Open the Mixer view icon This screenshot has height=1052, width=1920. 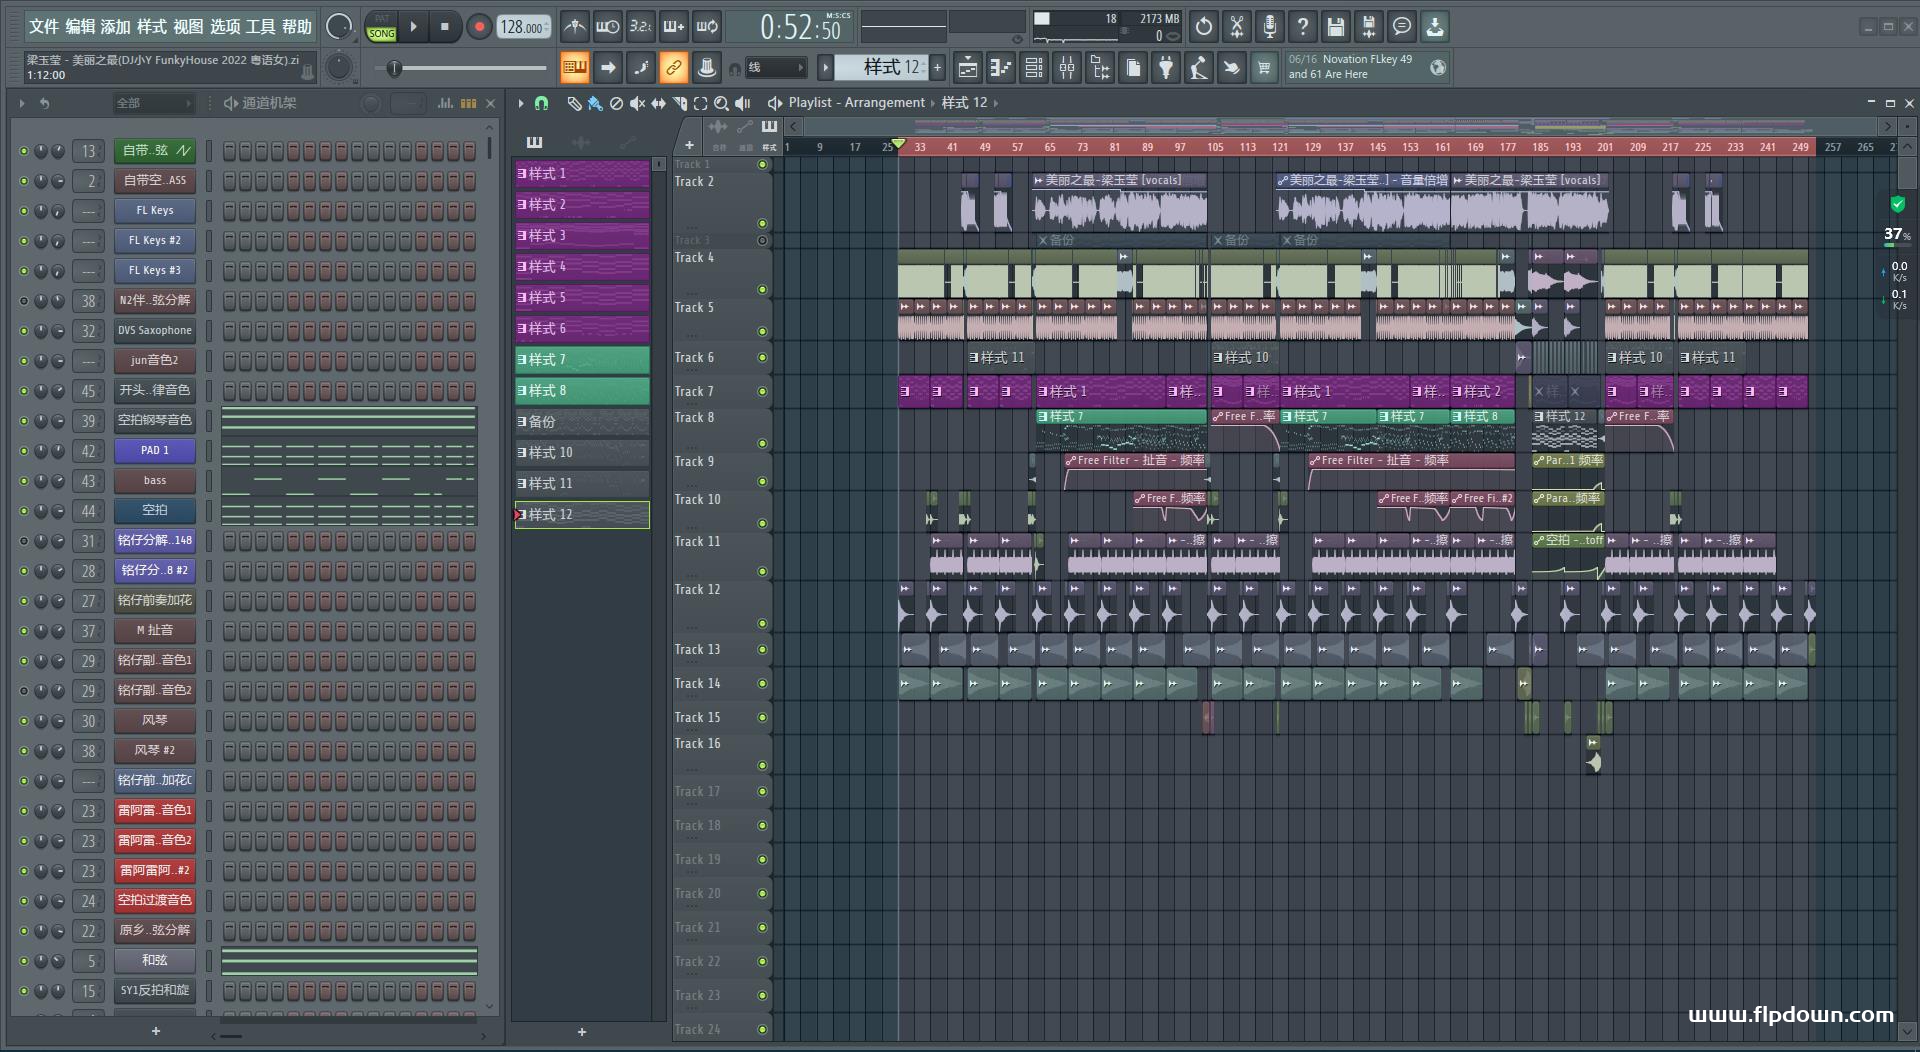(x=1067, y=68)
